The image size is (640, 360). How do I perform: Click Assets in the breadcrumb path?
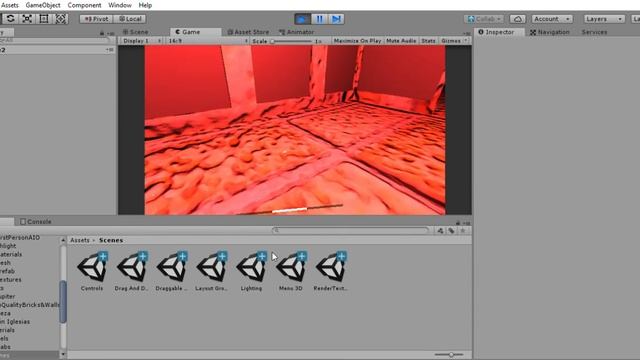point(80,240)
